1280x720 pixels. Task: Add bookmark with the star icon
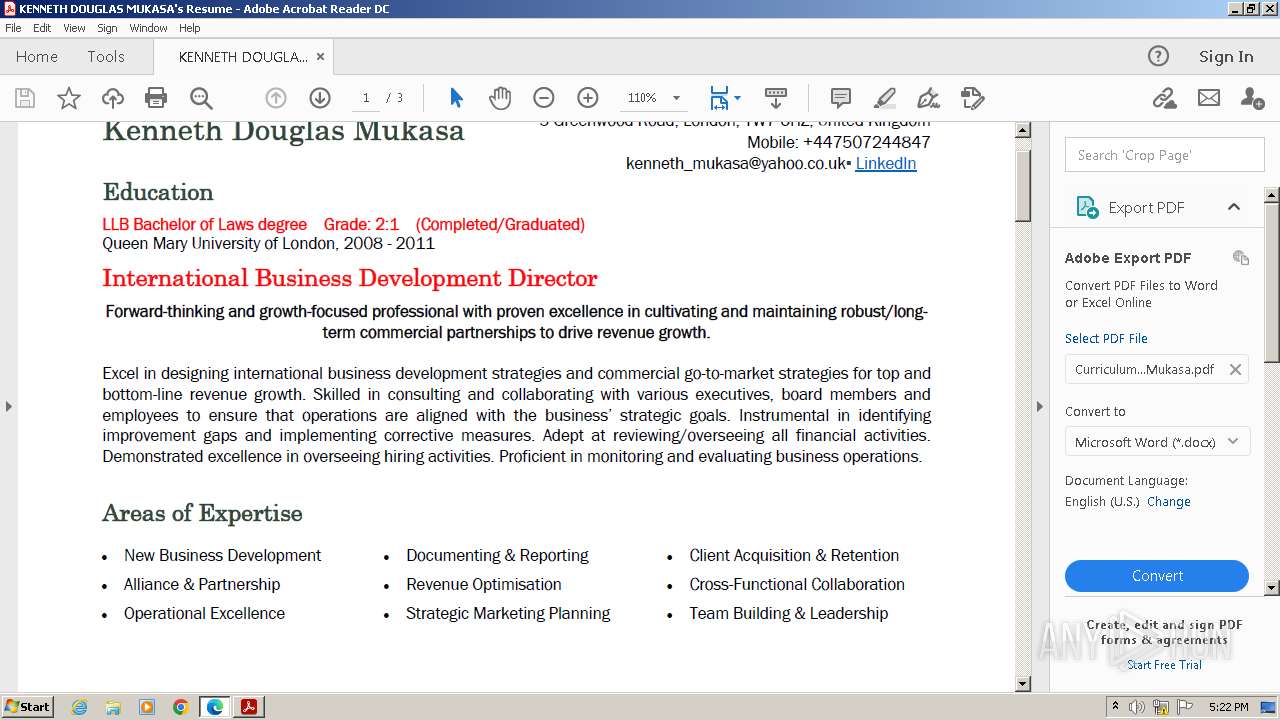(69, 98)
